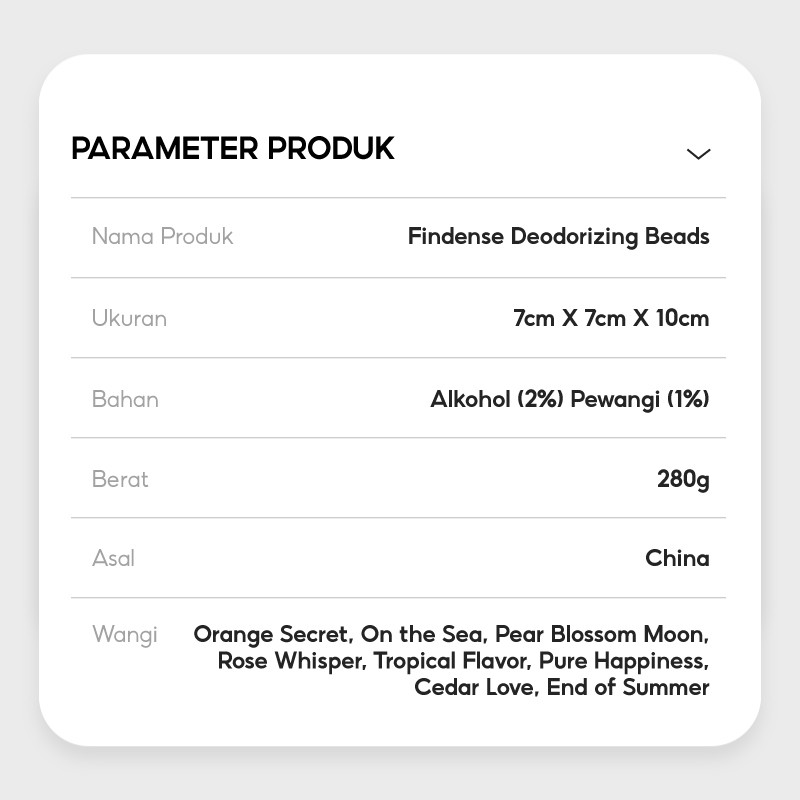
Task: Select the Wangi row label
Action: coord(125,635)
